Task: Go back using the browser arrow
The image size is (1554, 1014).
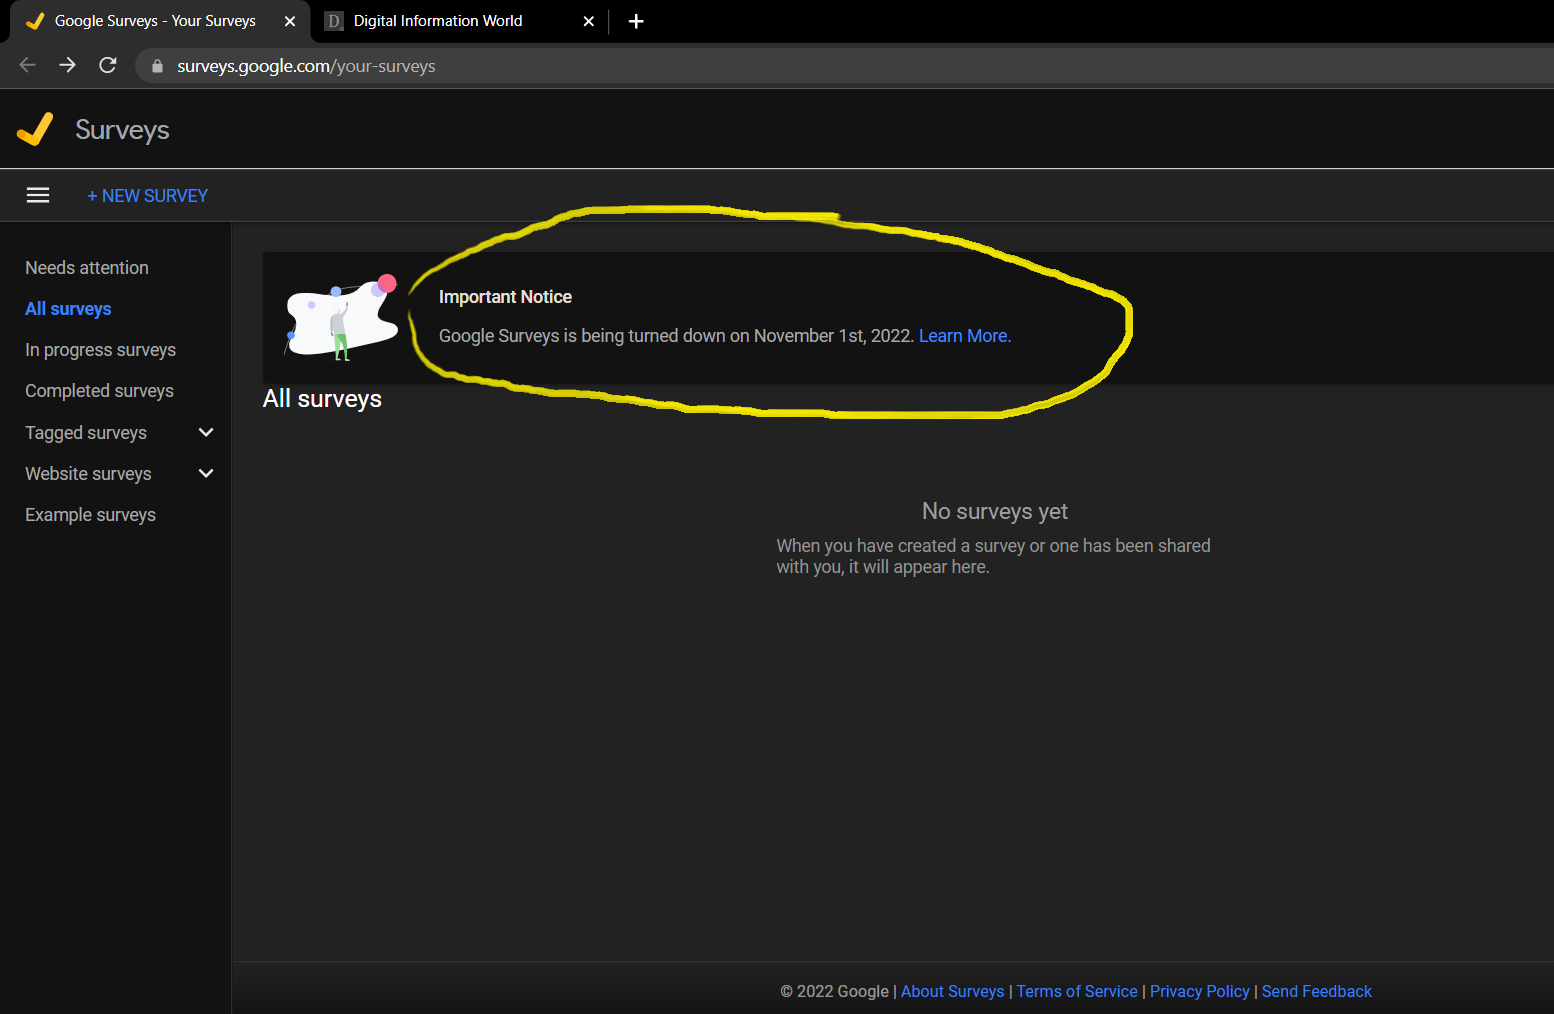Action: coord(28,65)
